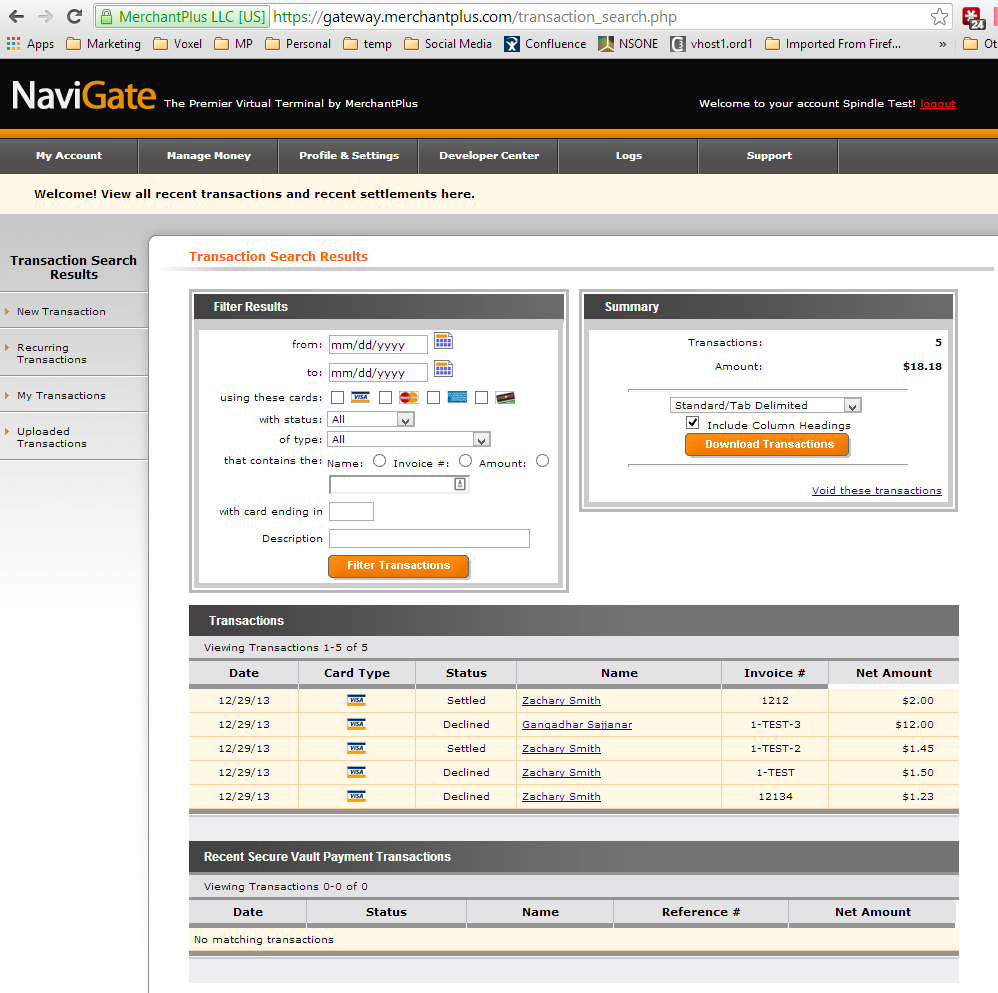Open the Profile & Settings menu

349,156
